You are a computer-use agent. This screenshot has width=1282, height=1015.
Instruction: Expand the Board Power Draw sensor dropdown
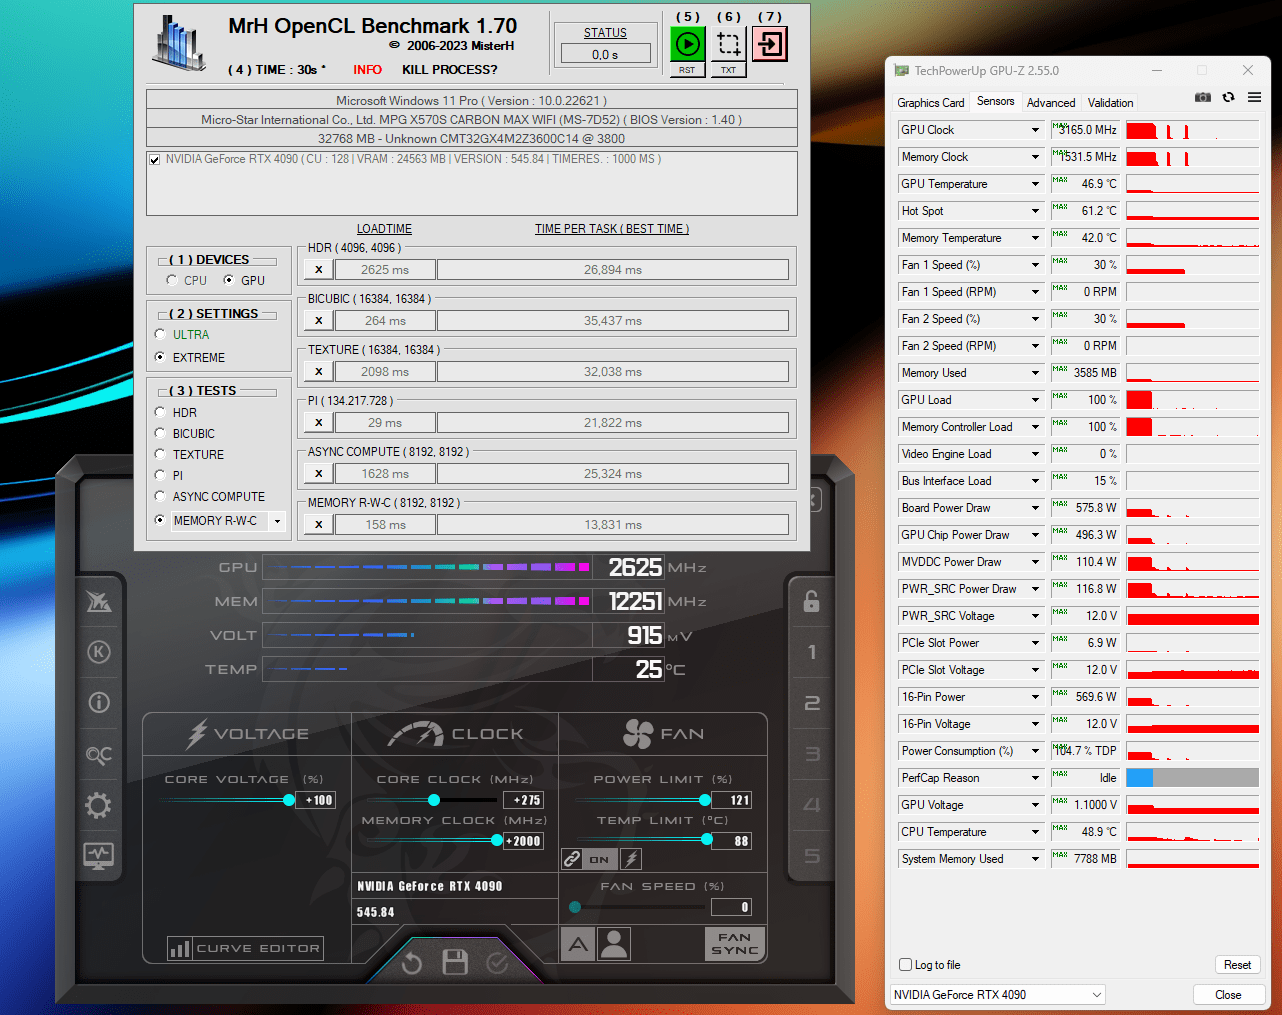[x=1035, y=508]
